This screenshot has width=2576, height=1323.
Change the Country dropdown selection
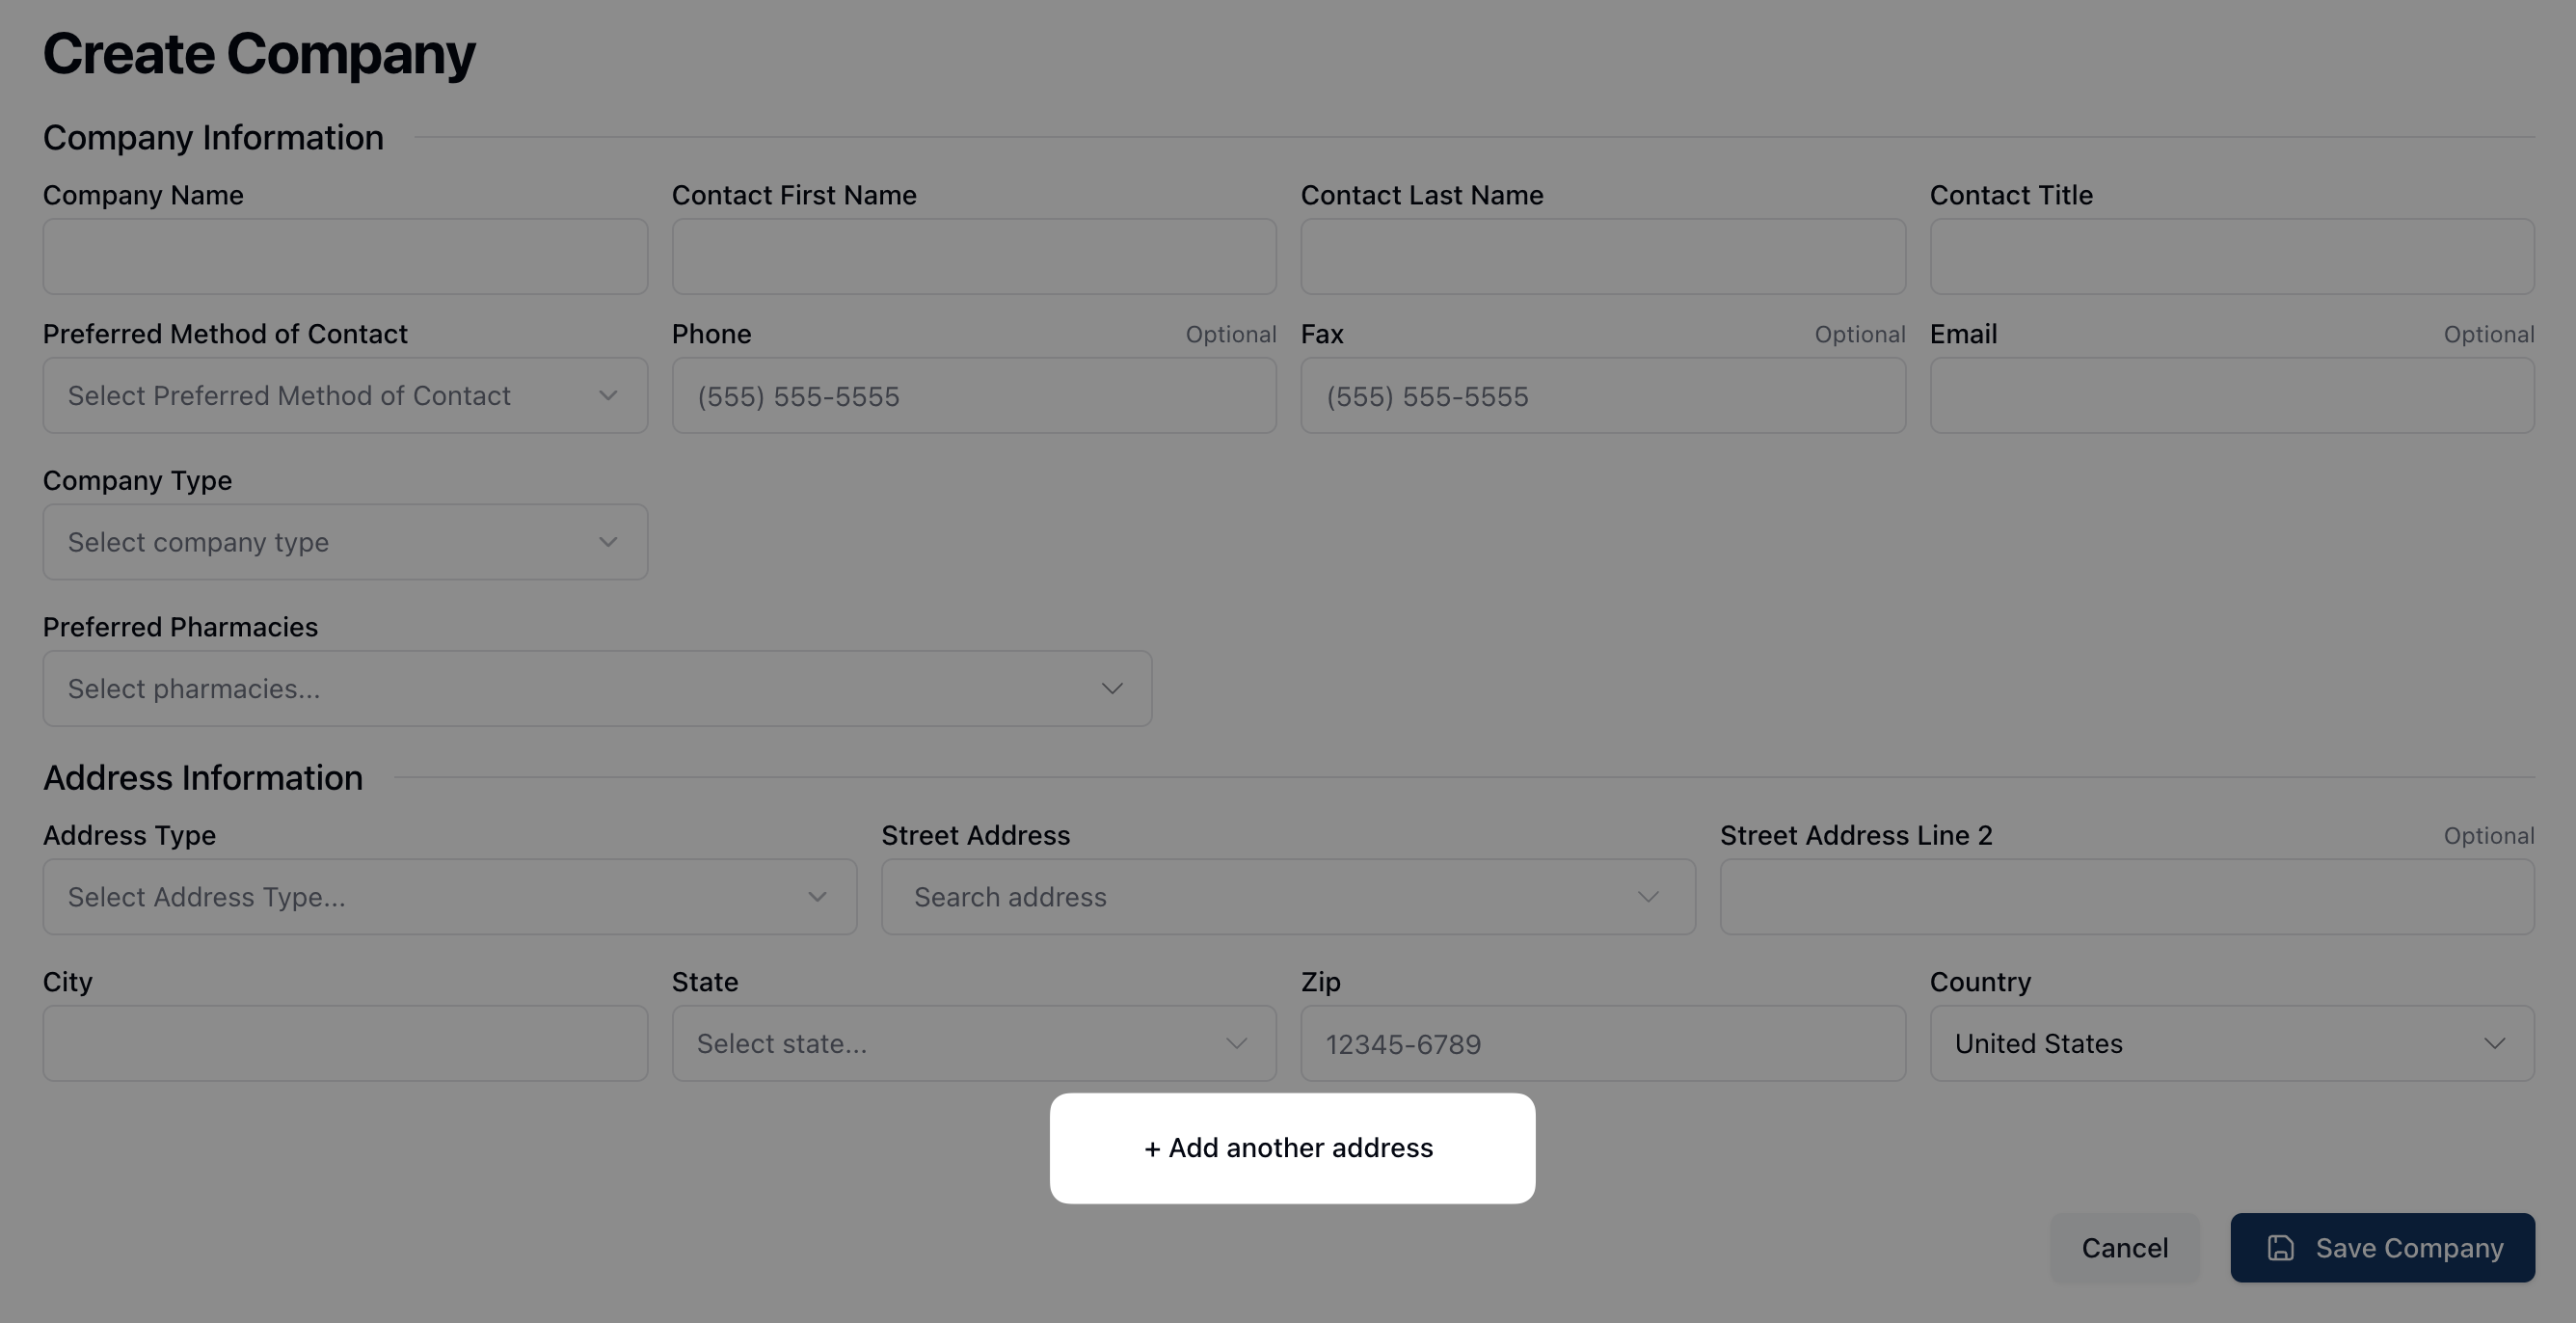pos(2231,1044)
